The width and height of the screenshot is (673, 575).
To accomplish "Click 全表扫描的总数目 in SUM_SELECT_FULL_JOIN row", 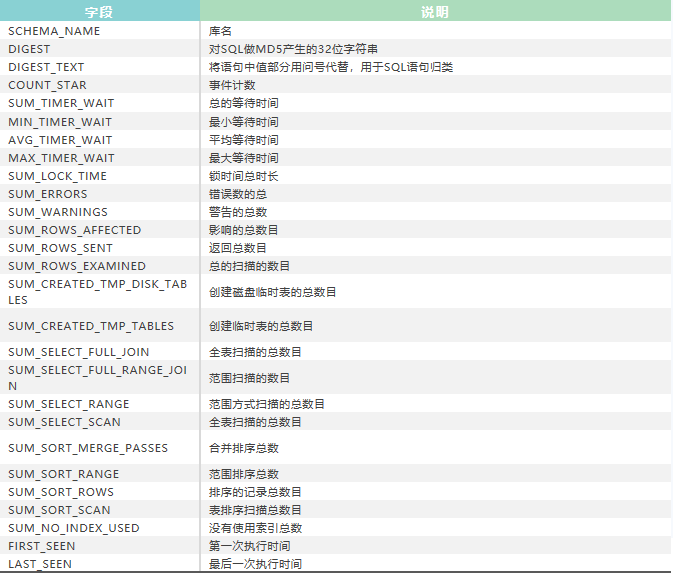I will coord(255,352).
